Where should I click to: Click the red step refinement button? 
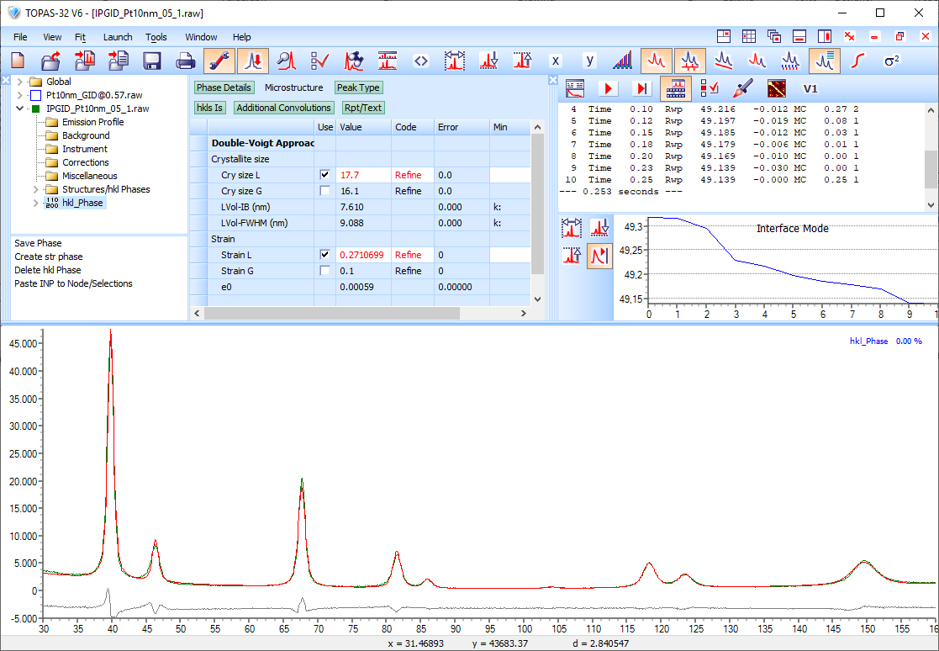(641, 89)
